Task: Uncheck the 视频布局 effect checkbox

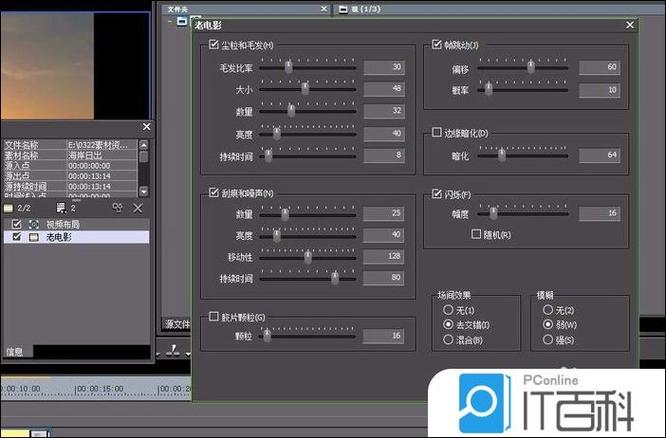Action: pos(17,224)
